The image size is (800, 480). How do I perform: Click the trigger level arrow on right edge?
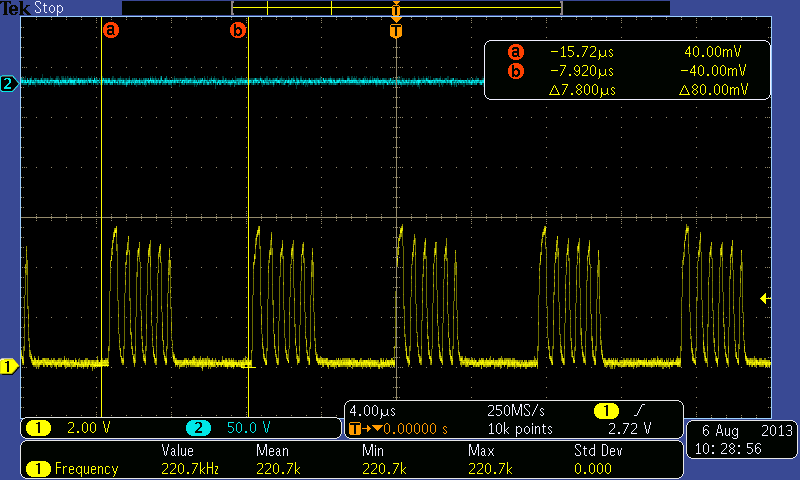coord(765,298)
